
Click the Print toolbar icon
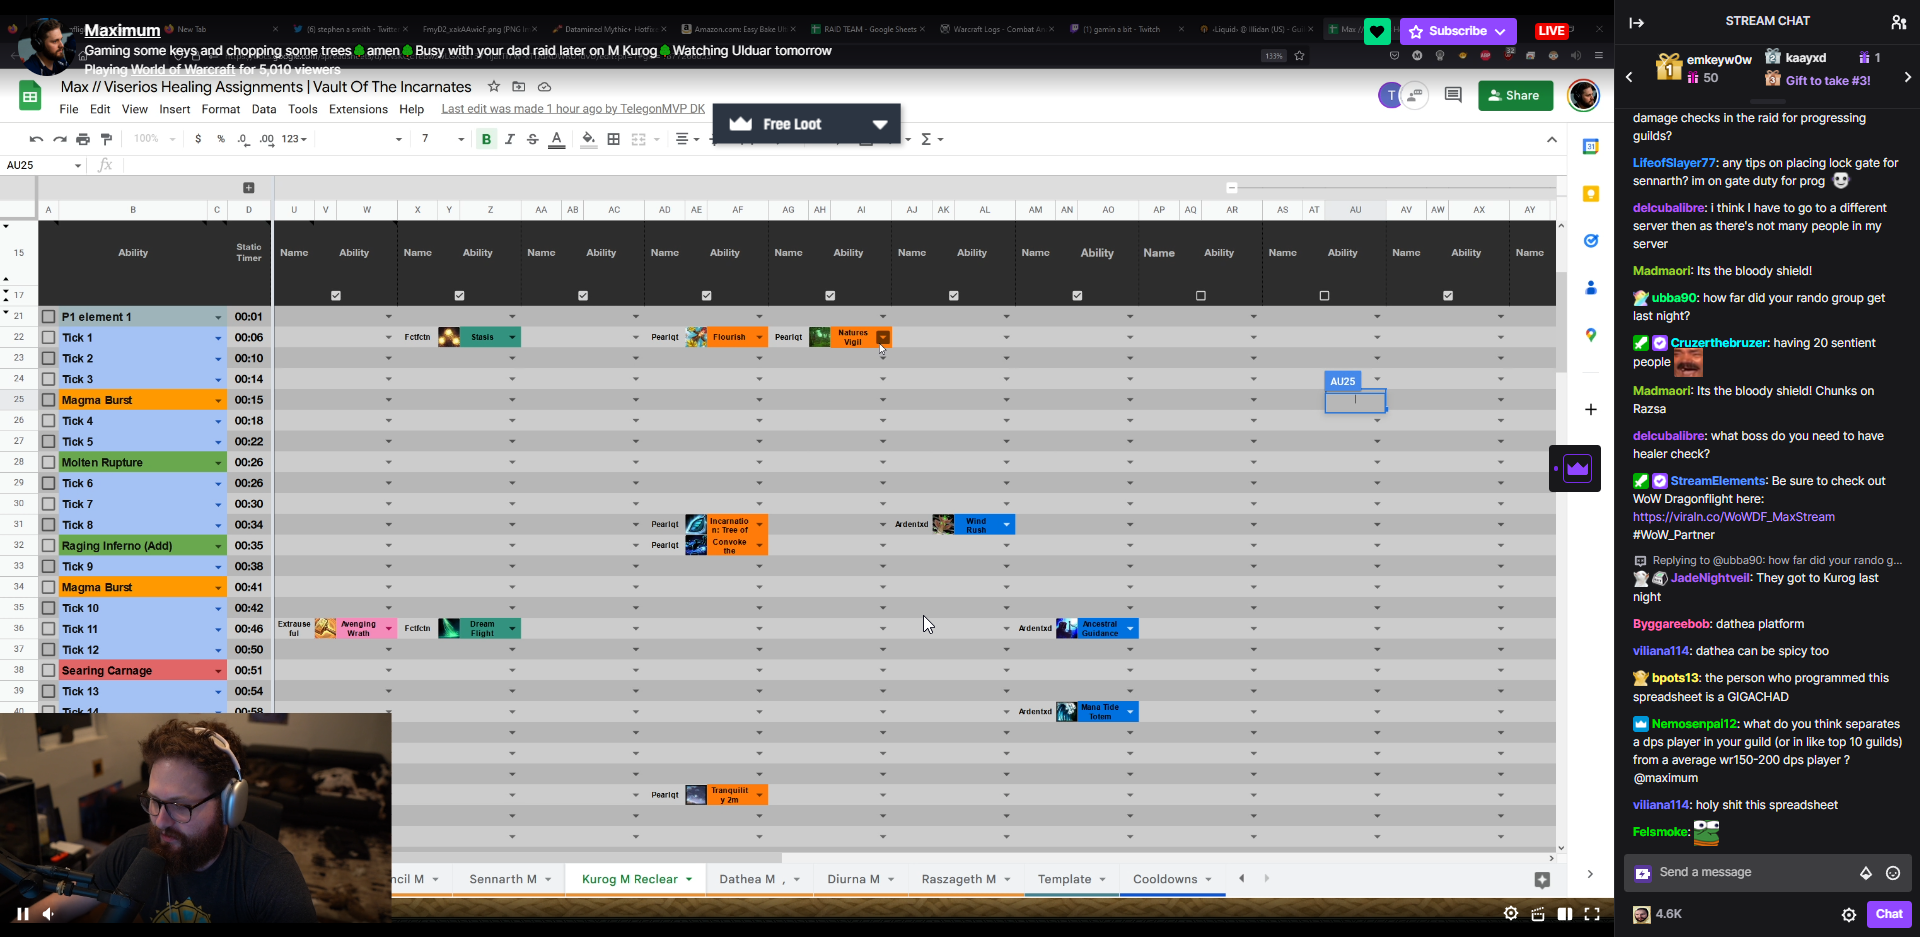coord(83,139)
